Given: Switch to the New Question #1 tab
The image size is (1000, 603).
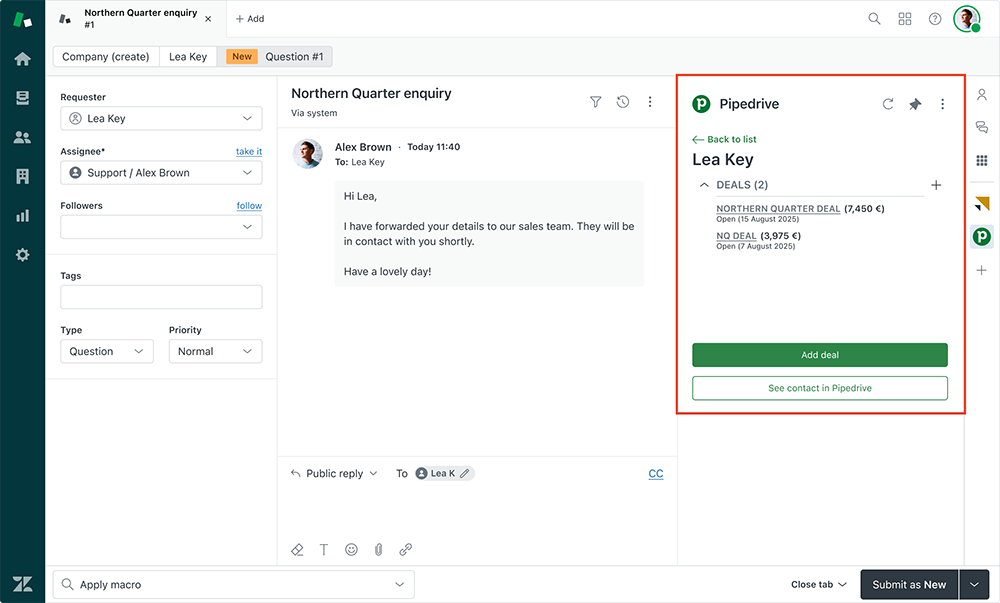Looking at the screenshot, I should [x=274, y=57].
